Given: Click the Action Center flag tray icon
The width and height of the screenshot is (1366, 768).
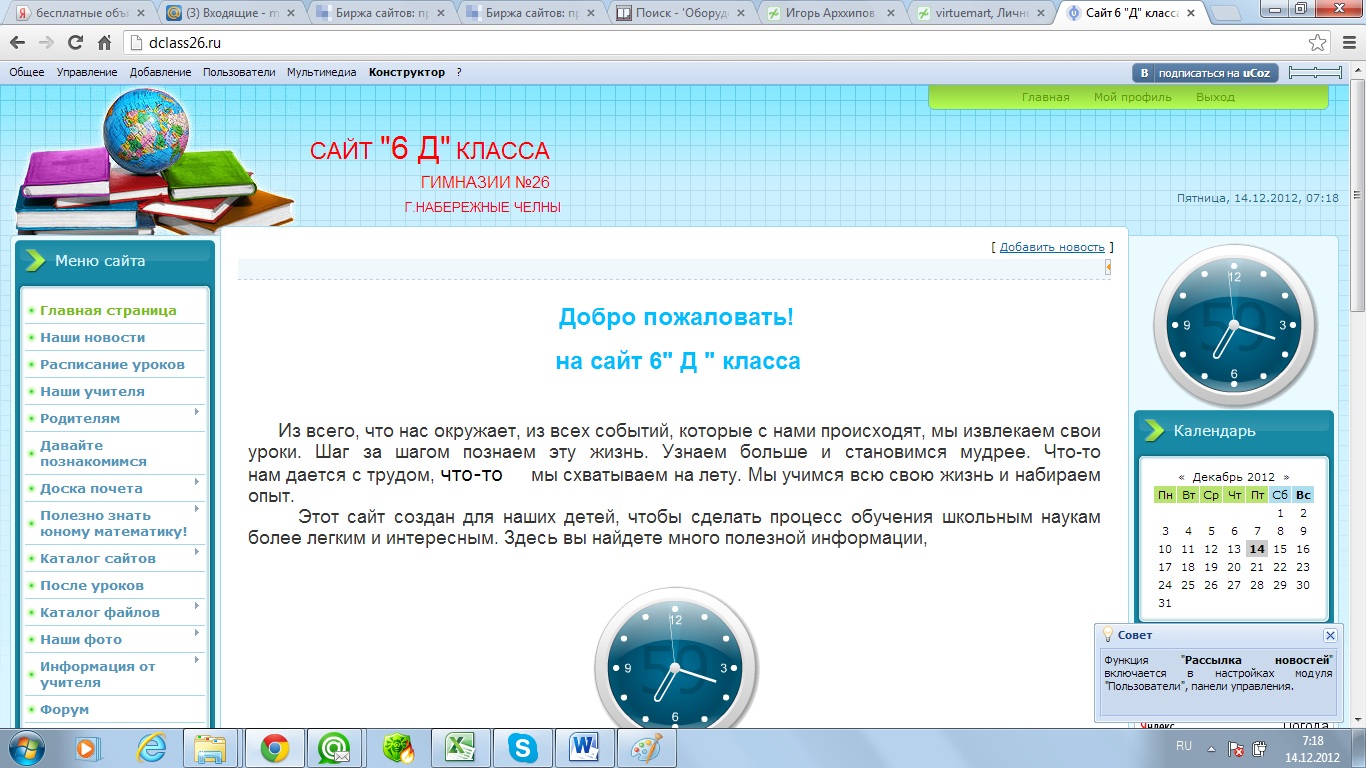Looking at the screenshot, I should point(1236,749).
